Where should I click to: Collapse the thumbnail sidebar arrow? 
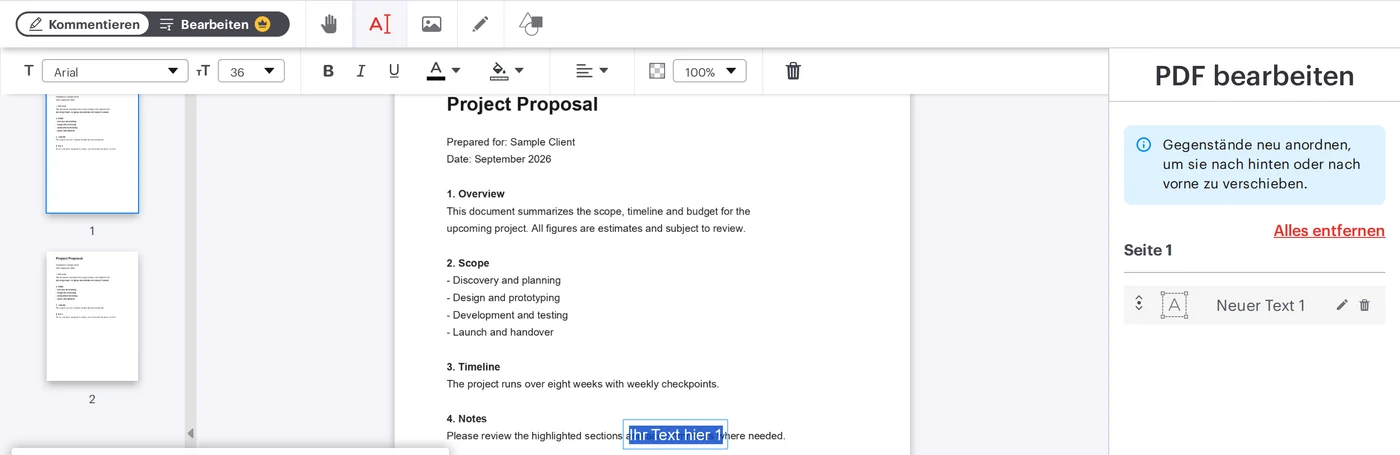pos(190,433)
